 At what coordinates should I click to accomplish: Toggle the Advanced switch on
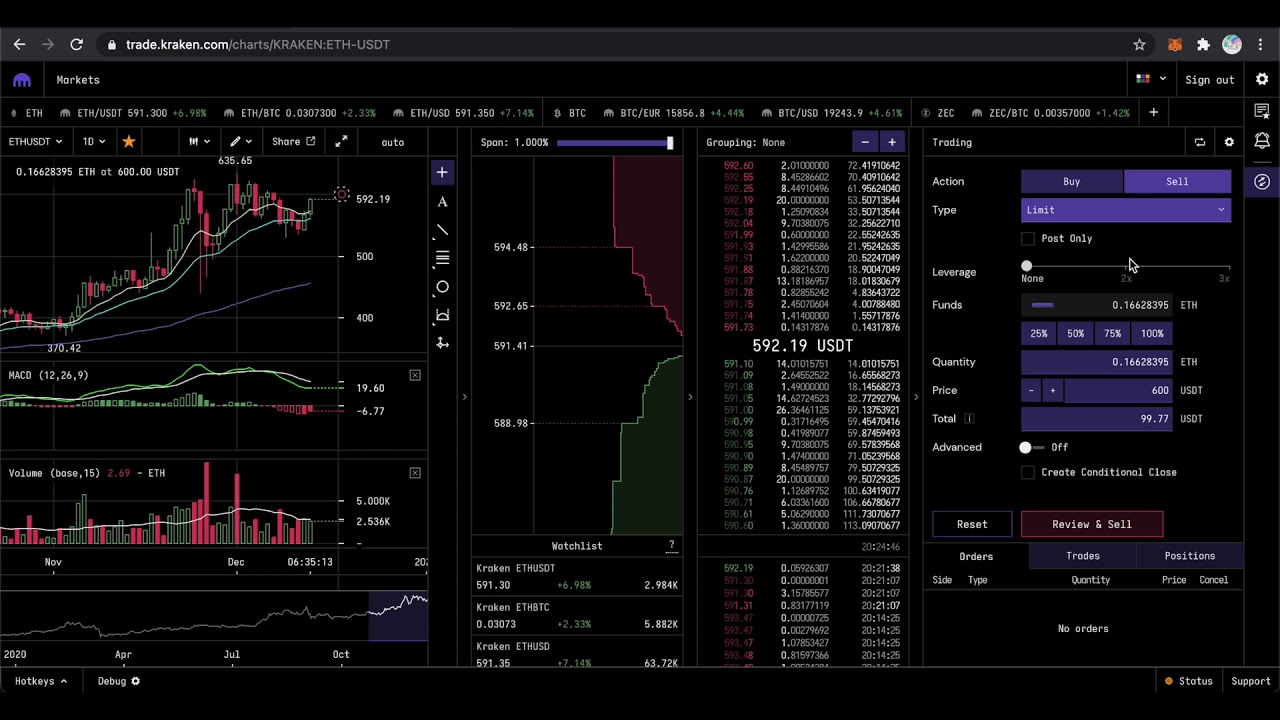click(1032, 448)
